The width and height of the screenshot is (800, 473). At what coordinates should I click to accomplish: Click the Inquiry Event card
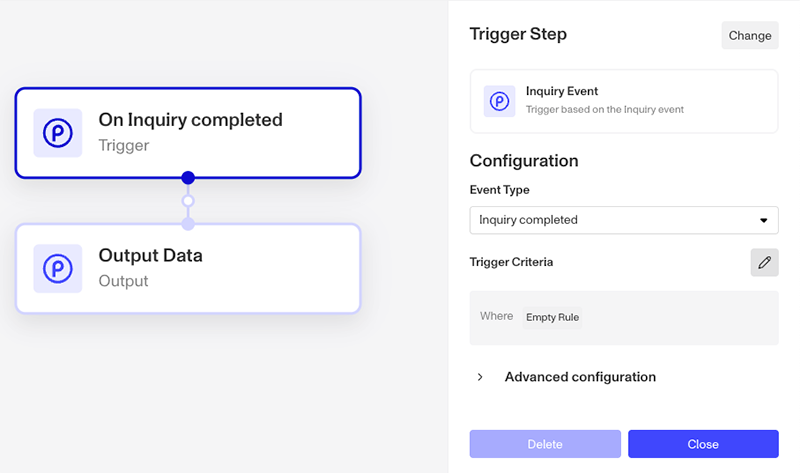pos(624,101)
